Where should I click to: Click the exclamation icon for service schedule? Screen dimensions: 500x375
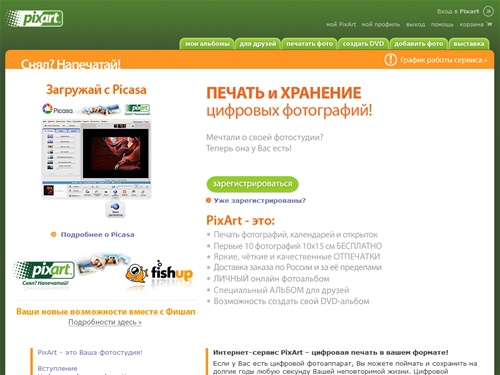(390, 60)
